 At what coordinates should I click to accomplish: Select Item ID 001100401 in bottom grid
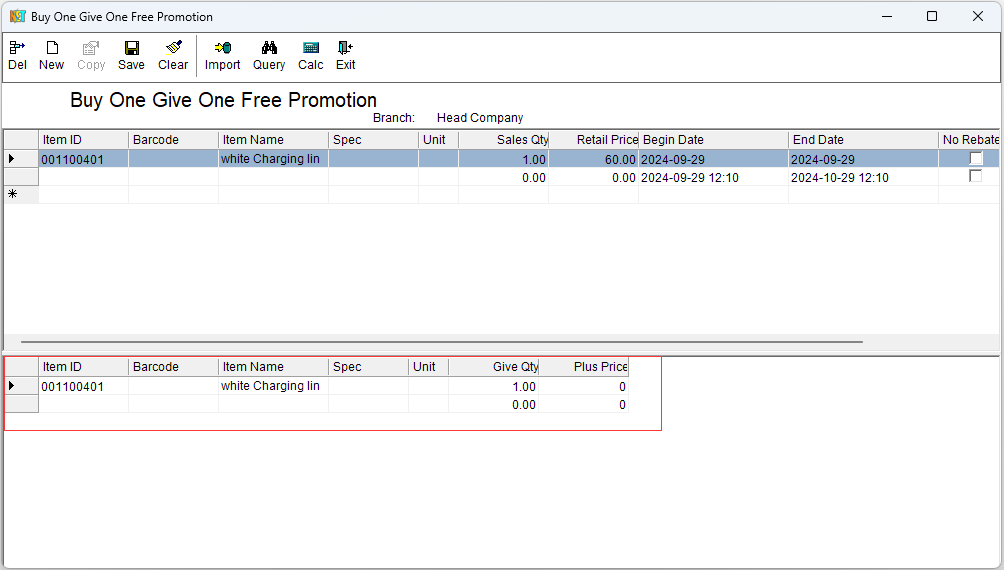coord(73,387)
